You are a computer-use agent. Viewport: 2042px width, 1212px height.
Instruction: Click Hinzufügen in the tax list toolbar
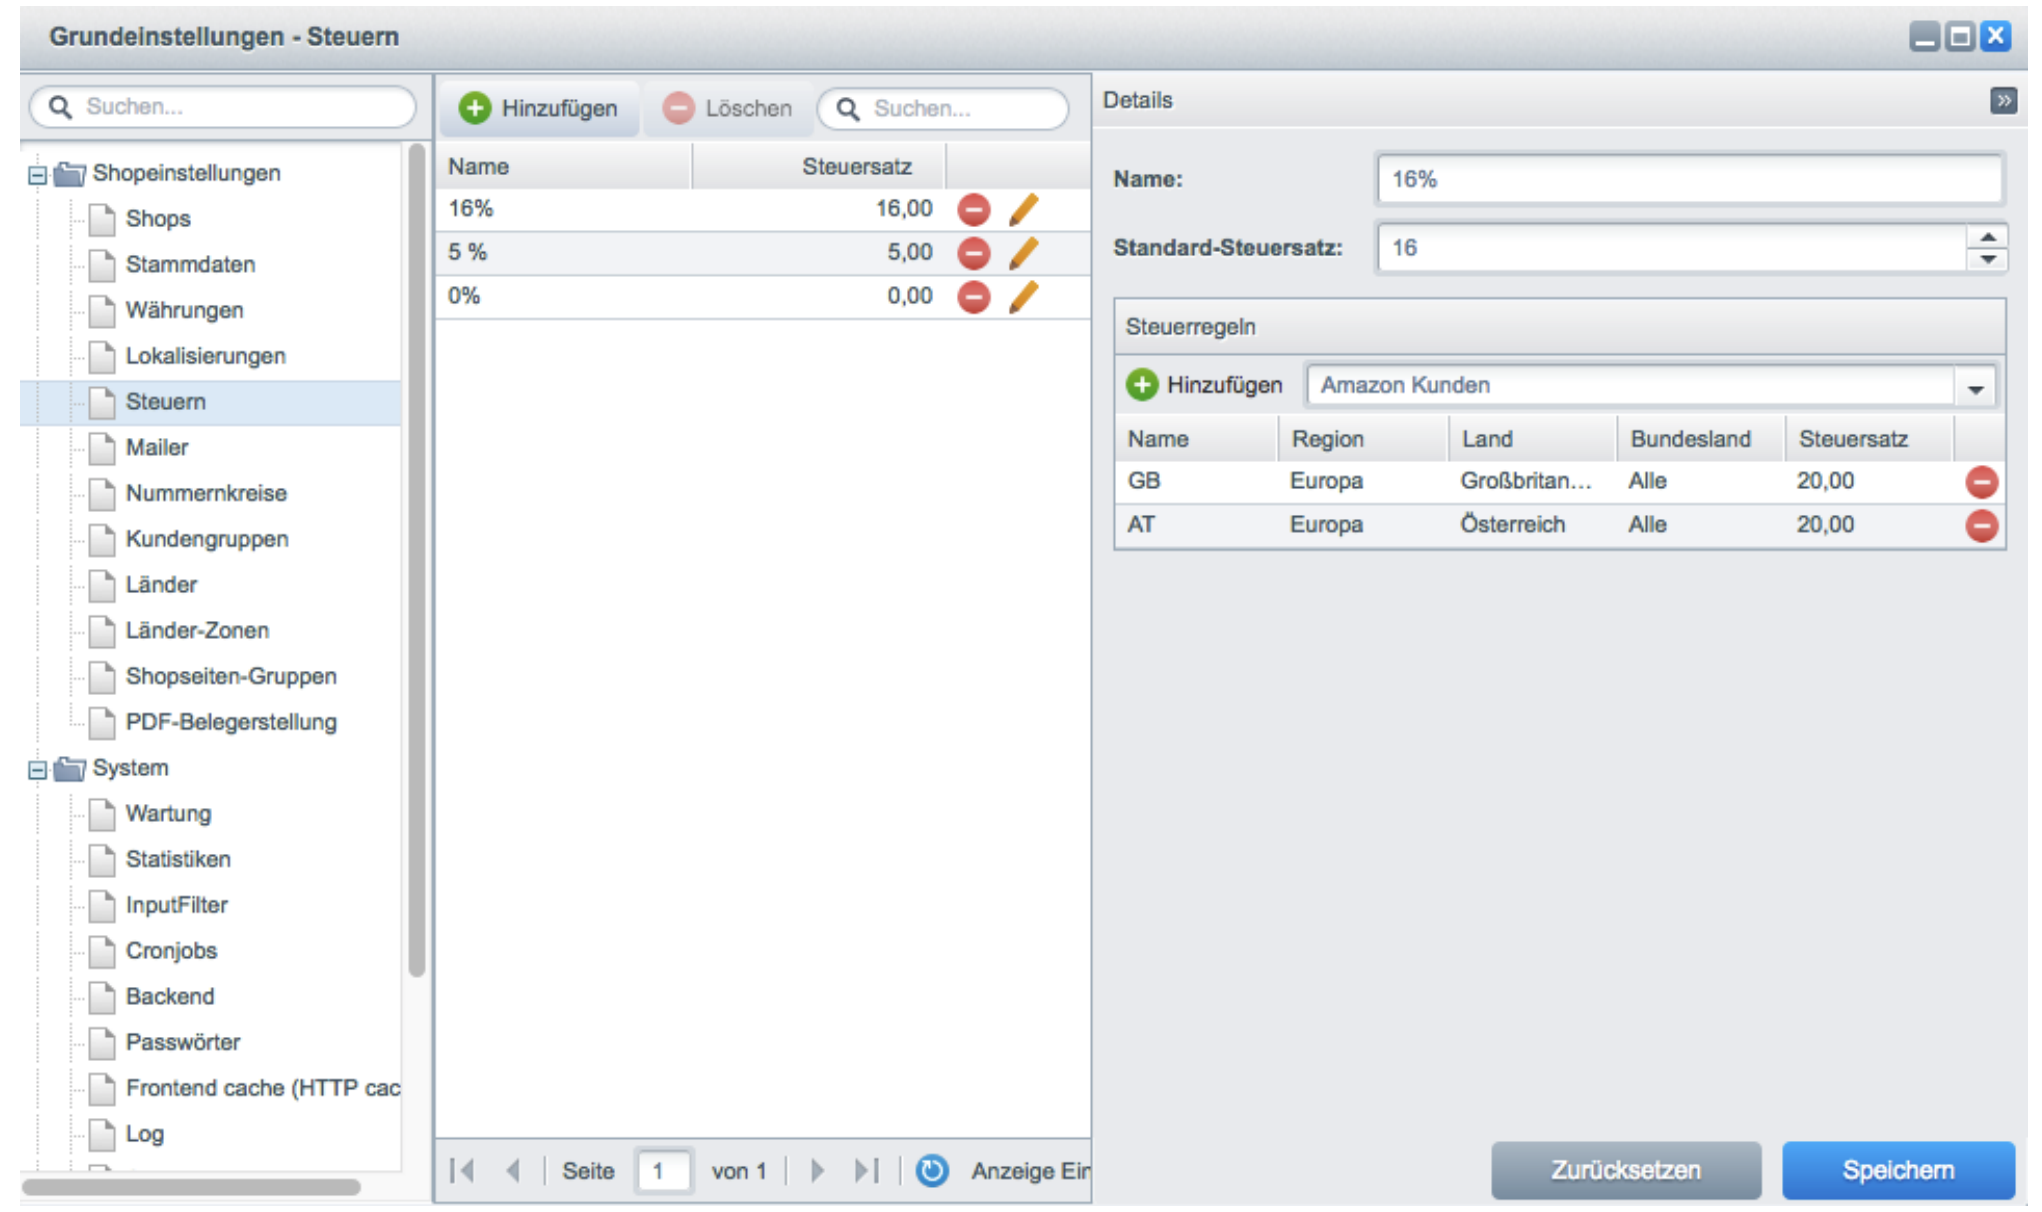point(539,108)
